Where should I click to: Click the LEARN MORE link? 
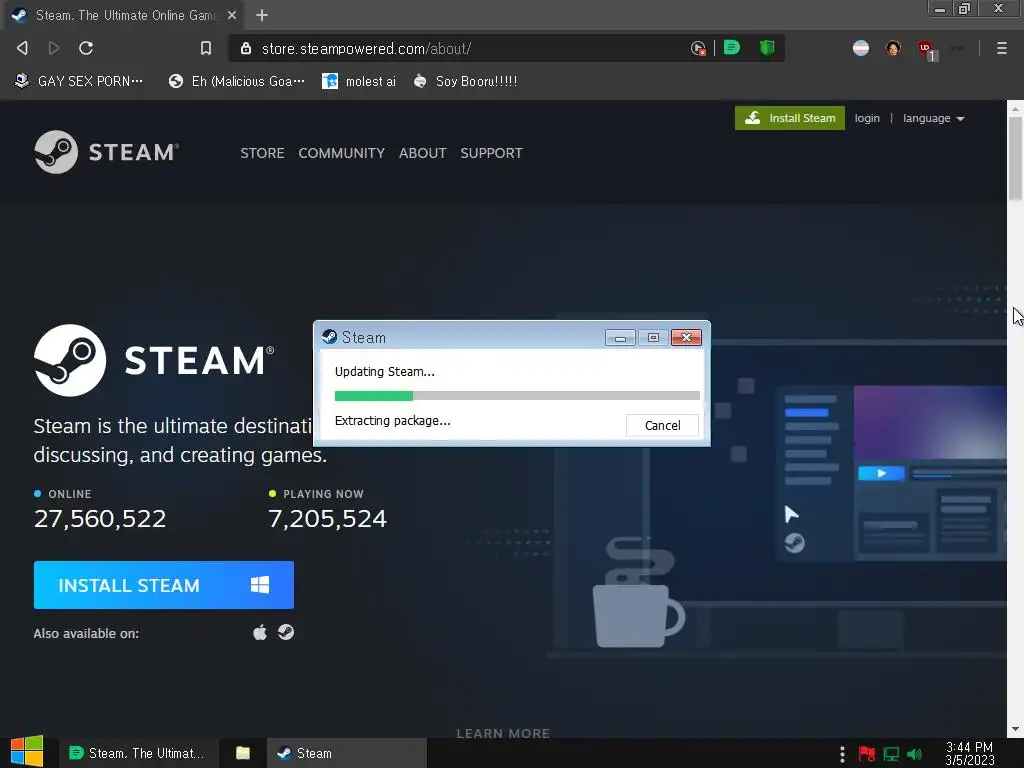click(x=503, y=733)
